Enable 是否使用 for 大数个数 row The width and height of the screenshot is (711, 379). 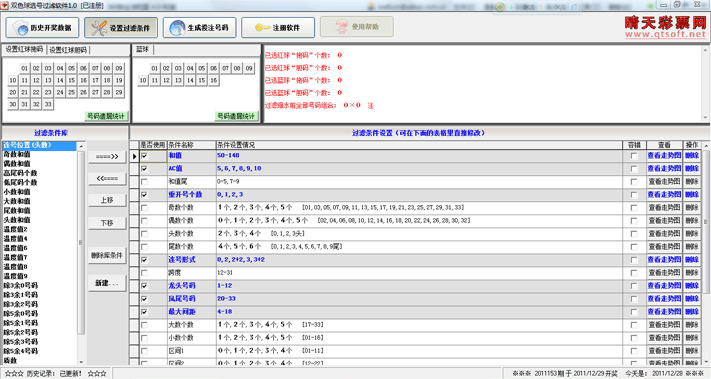pyautogui.click(x=144, y=326)
